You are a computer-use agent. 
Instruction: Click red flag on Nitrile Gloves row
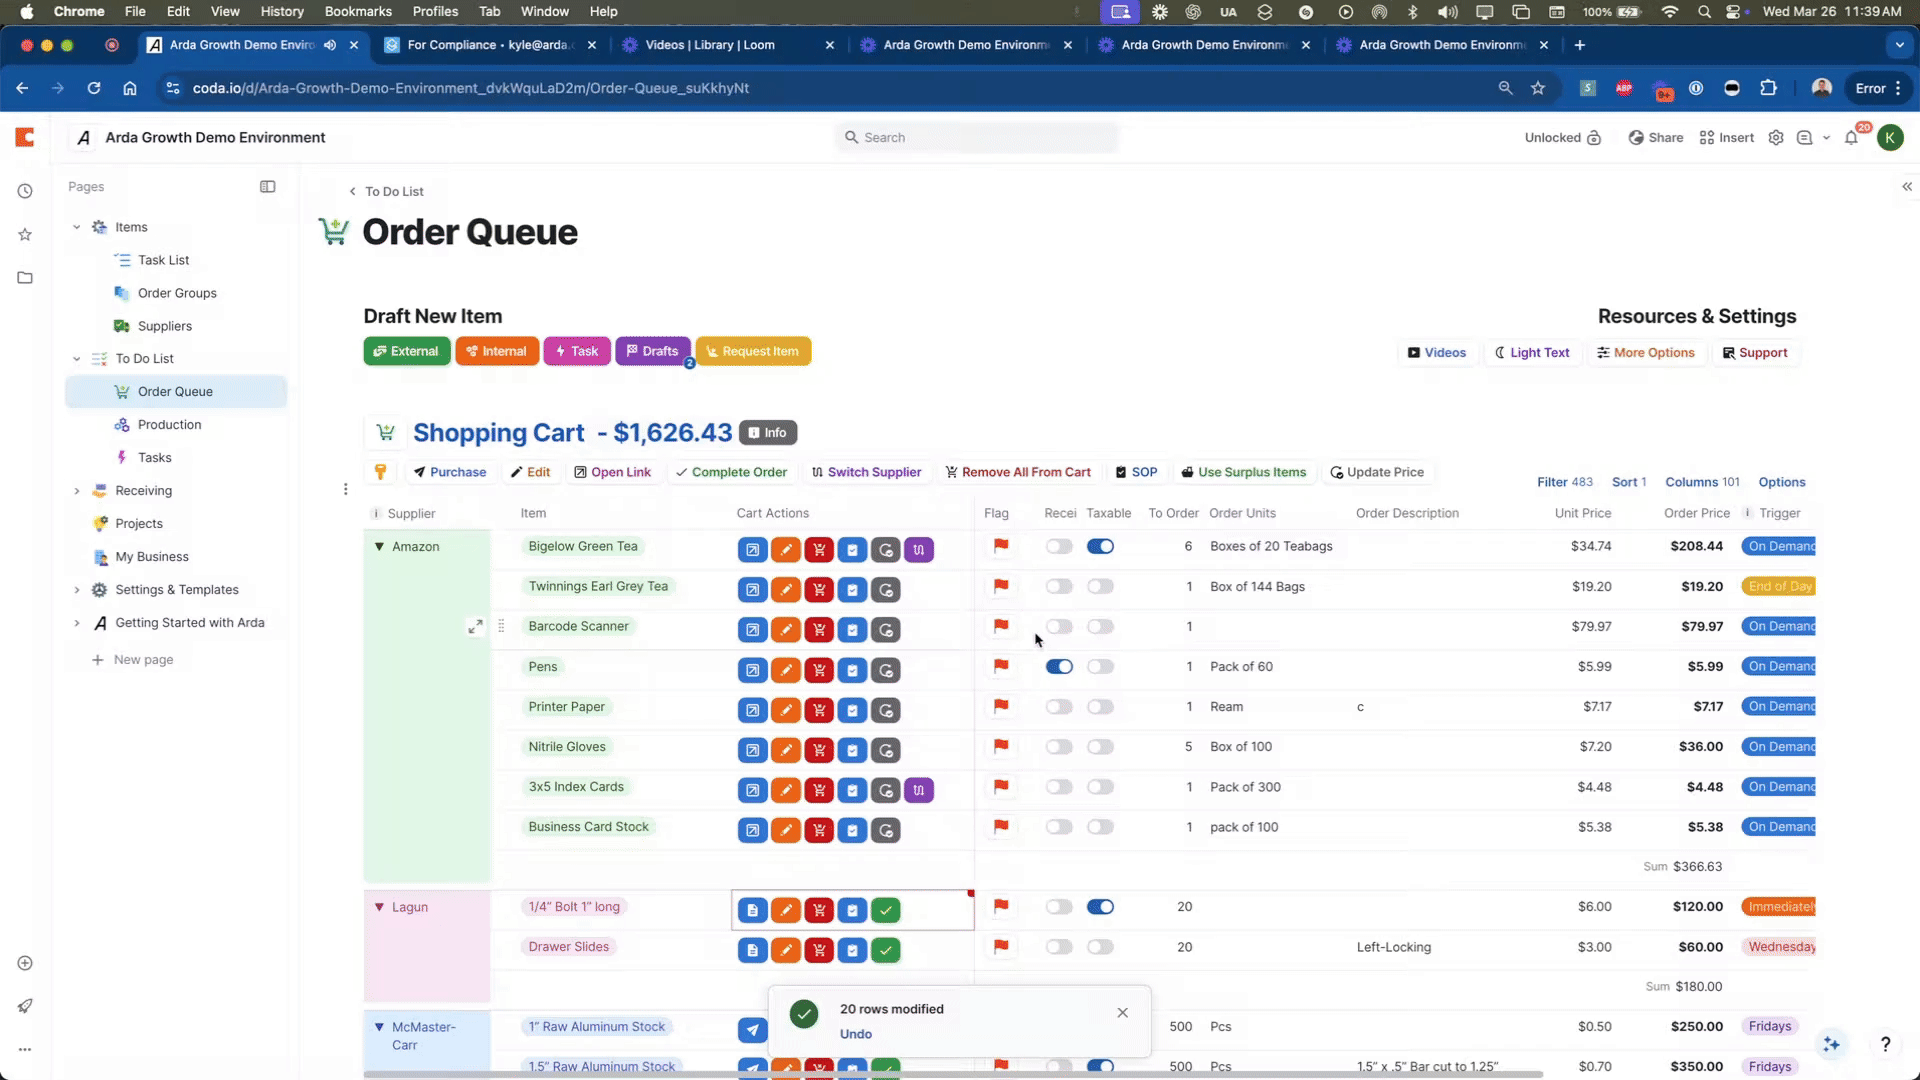(x=1000, y=746)
